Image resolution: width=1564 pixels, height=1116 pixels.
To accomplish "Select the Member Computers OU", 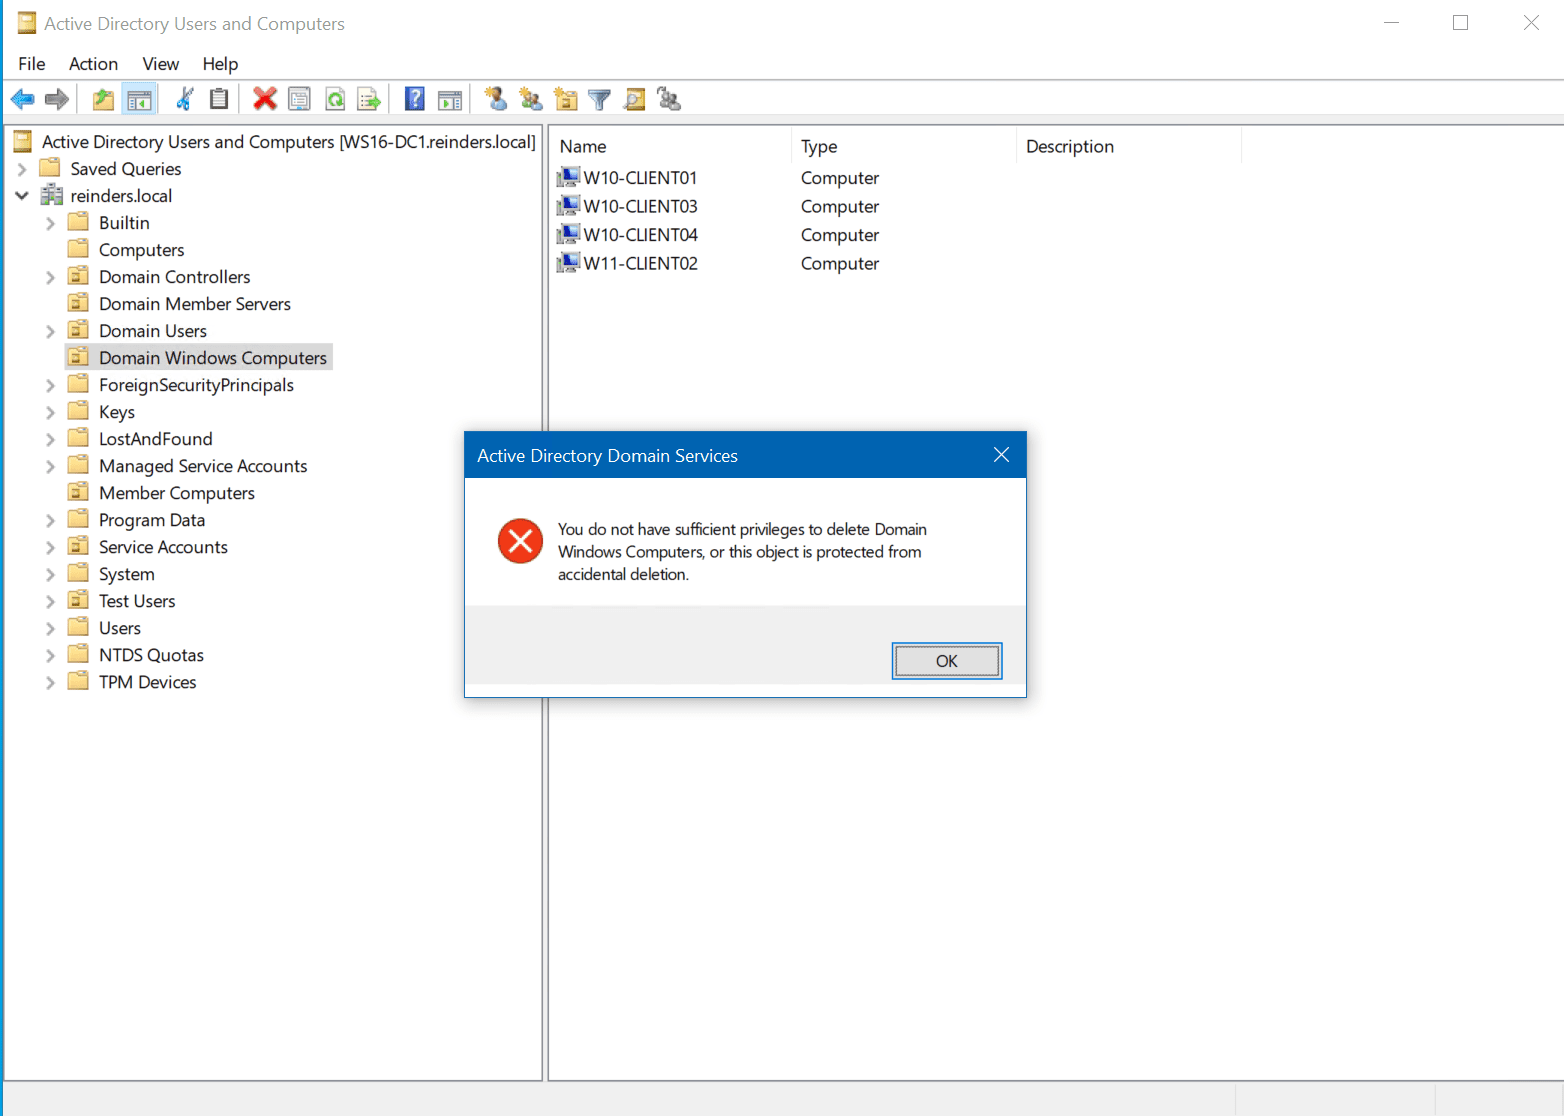I will click(177, 493).
